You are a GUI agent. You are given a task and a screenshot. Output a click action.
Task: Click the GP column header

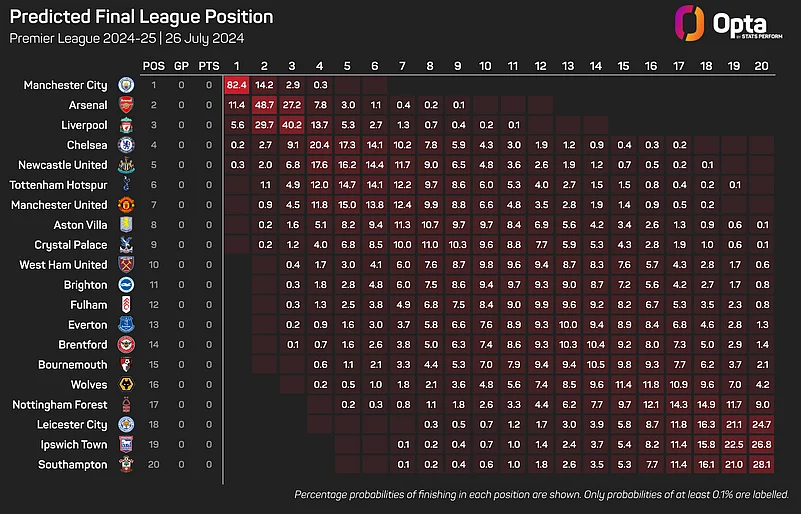[181, 65]
